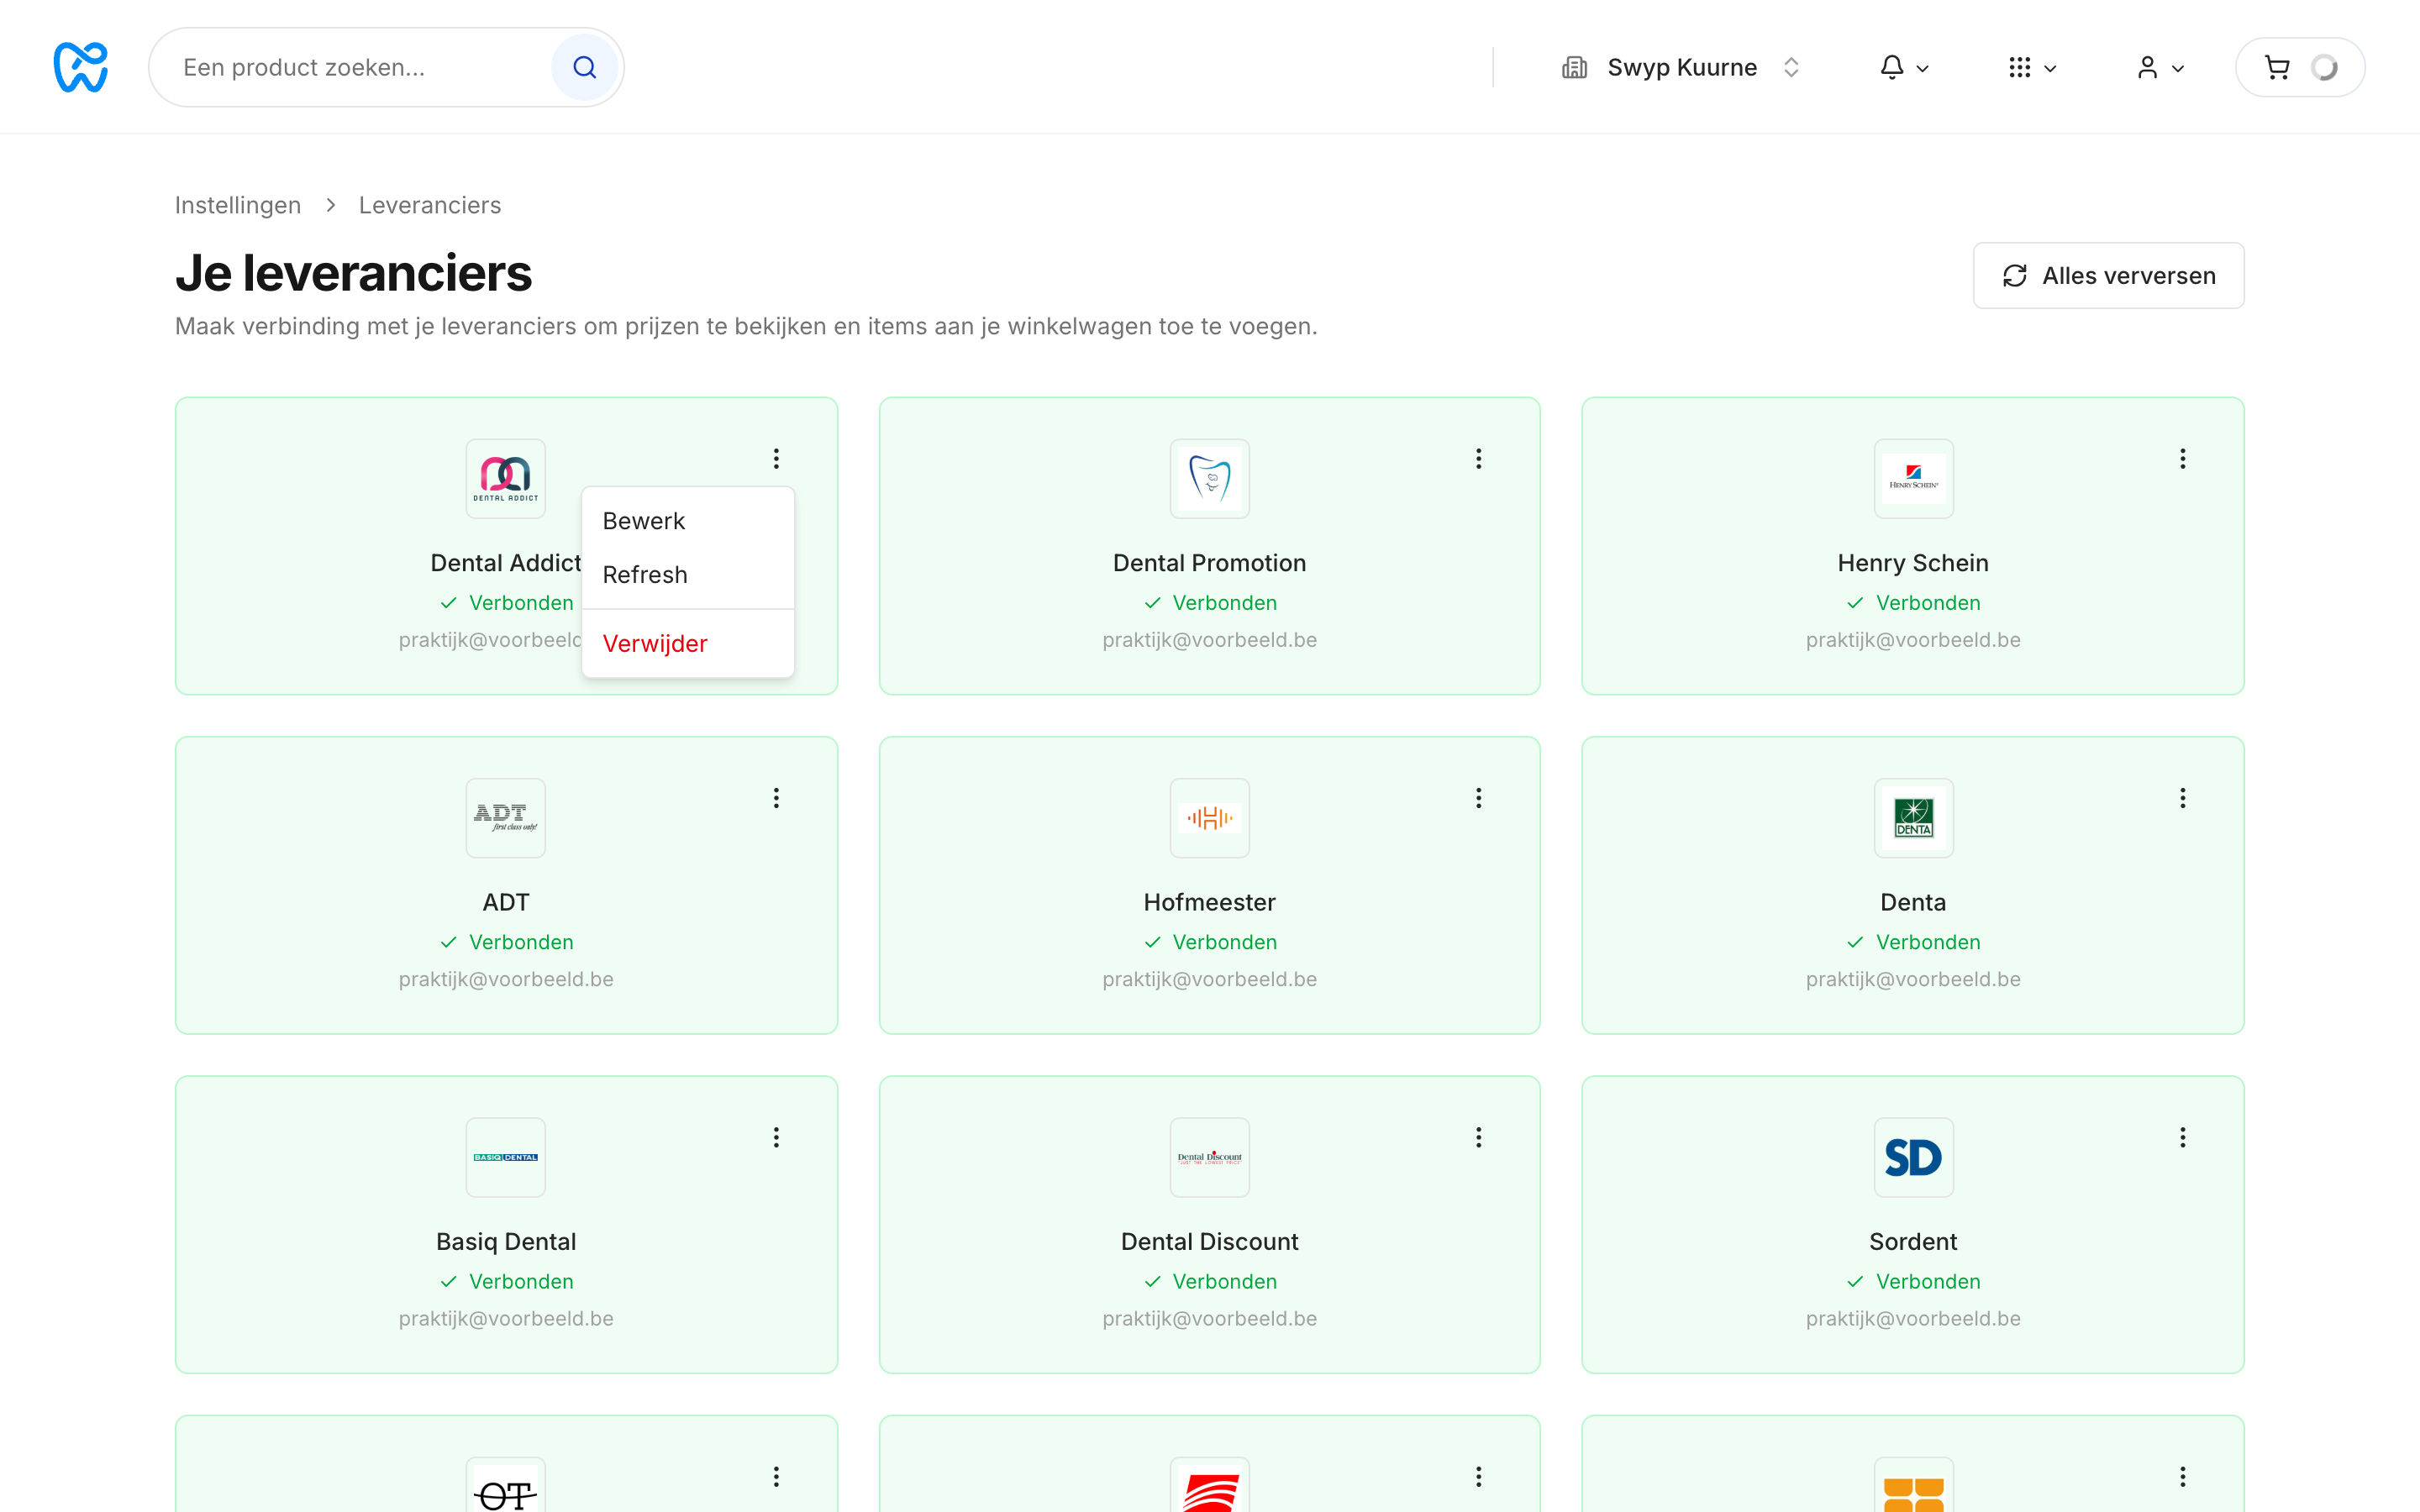Open the Sordent three-dot menu

(x=2183, y=1137)
